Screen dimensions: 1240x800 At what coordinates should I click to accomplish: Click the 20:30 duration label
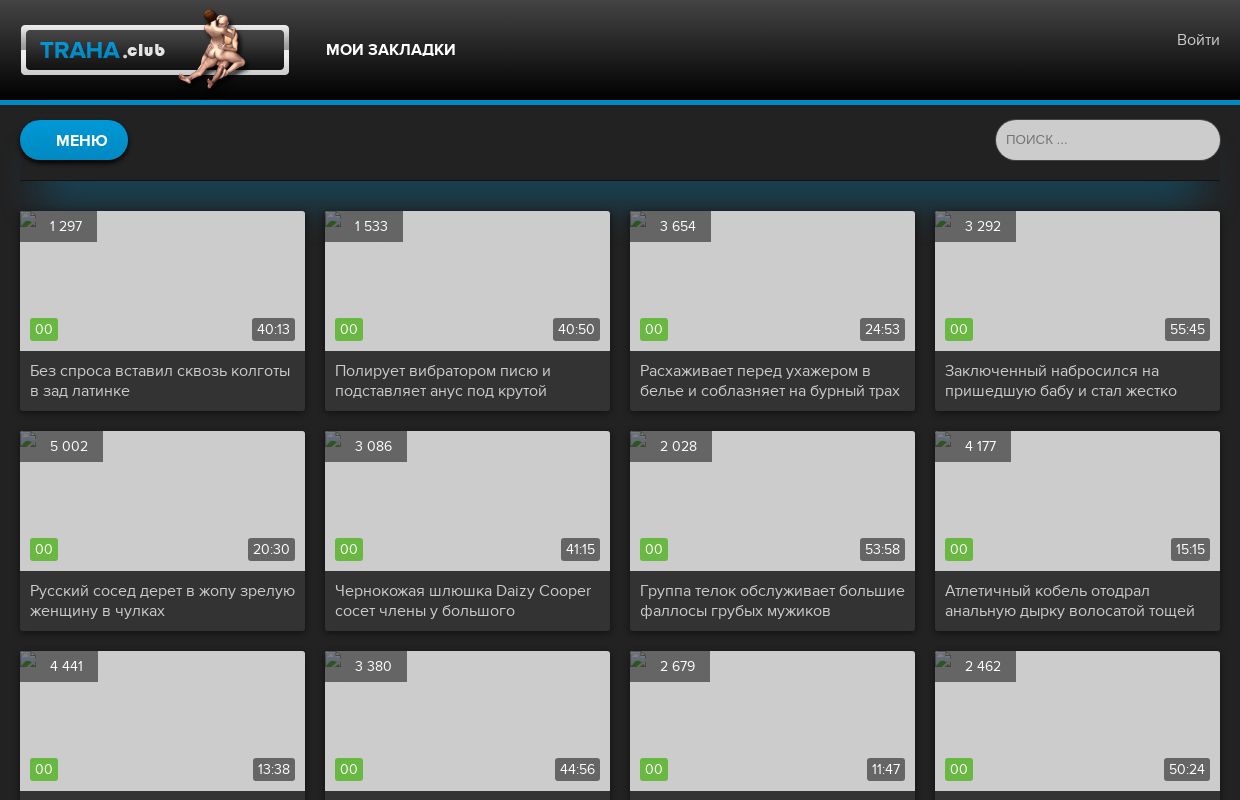271,549
